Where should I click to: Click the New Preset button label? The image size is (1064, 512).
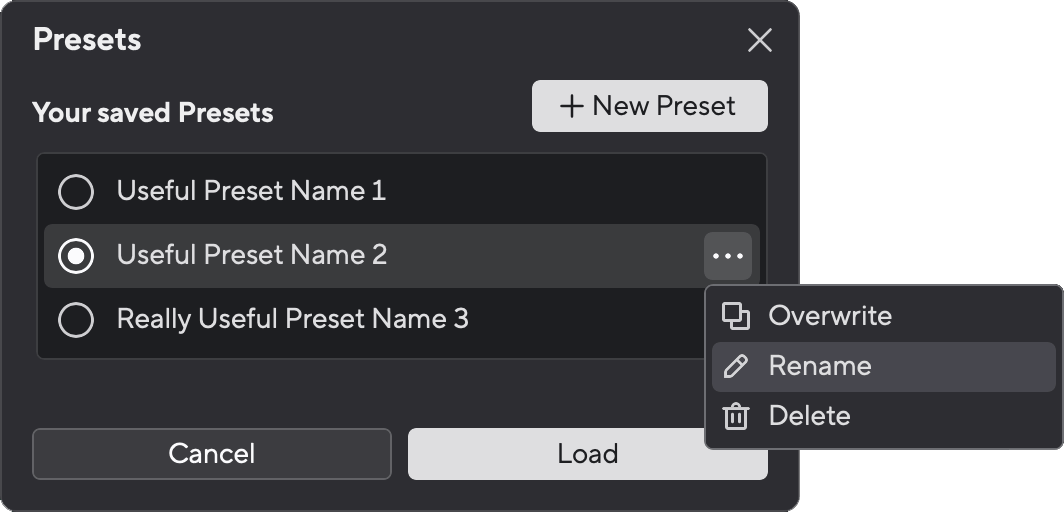click(x=663, y=106)
